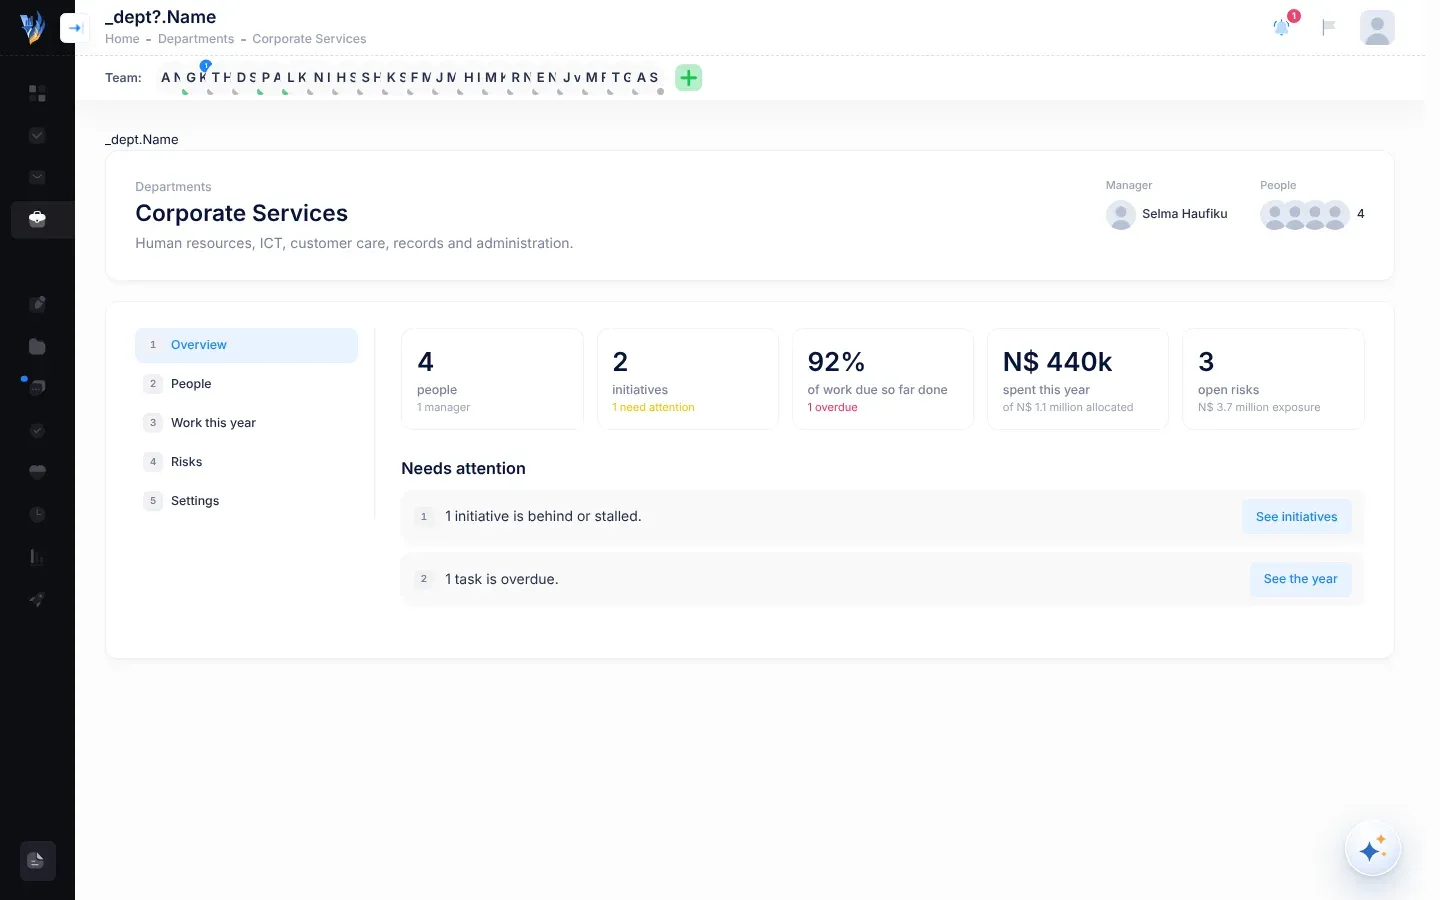1440x900 pixels.
Task: Select the Overview tab
Action: coord(246,345)
